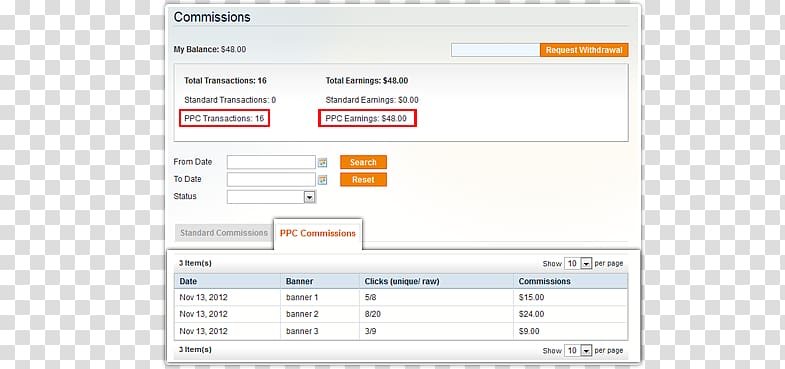This screenshot has width=785, height=369.
Task: Click the Standard Earnings: $0.00 text
Action: [x=372, y=100]
